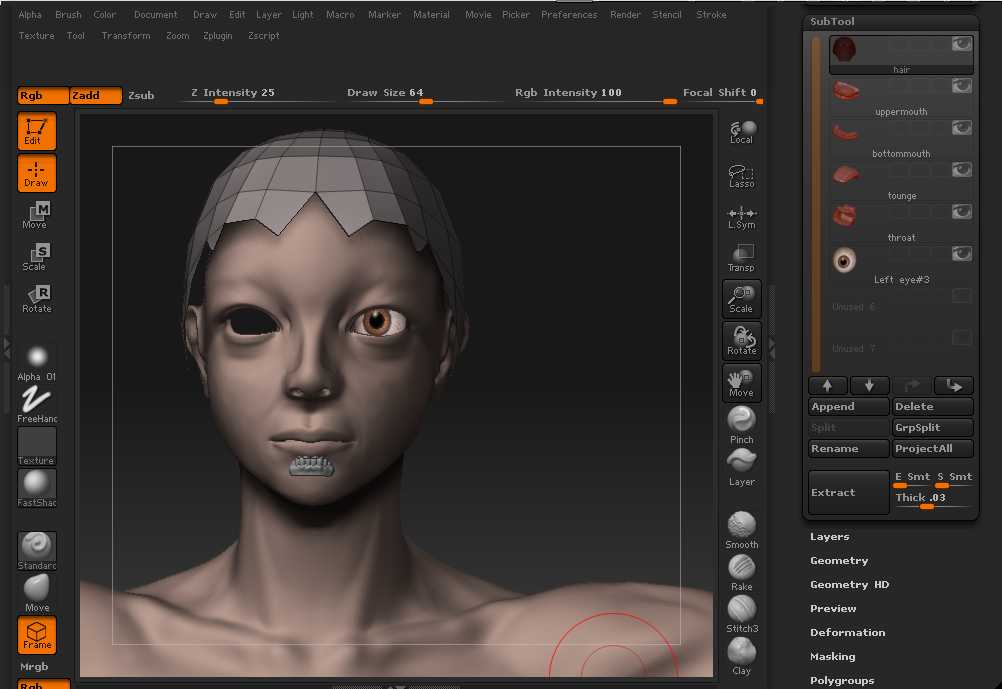Viewport: 1002px width, 689px height.
Task: Select the Clay brush
Action: coord(741,655)
